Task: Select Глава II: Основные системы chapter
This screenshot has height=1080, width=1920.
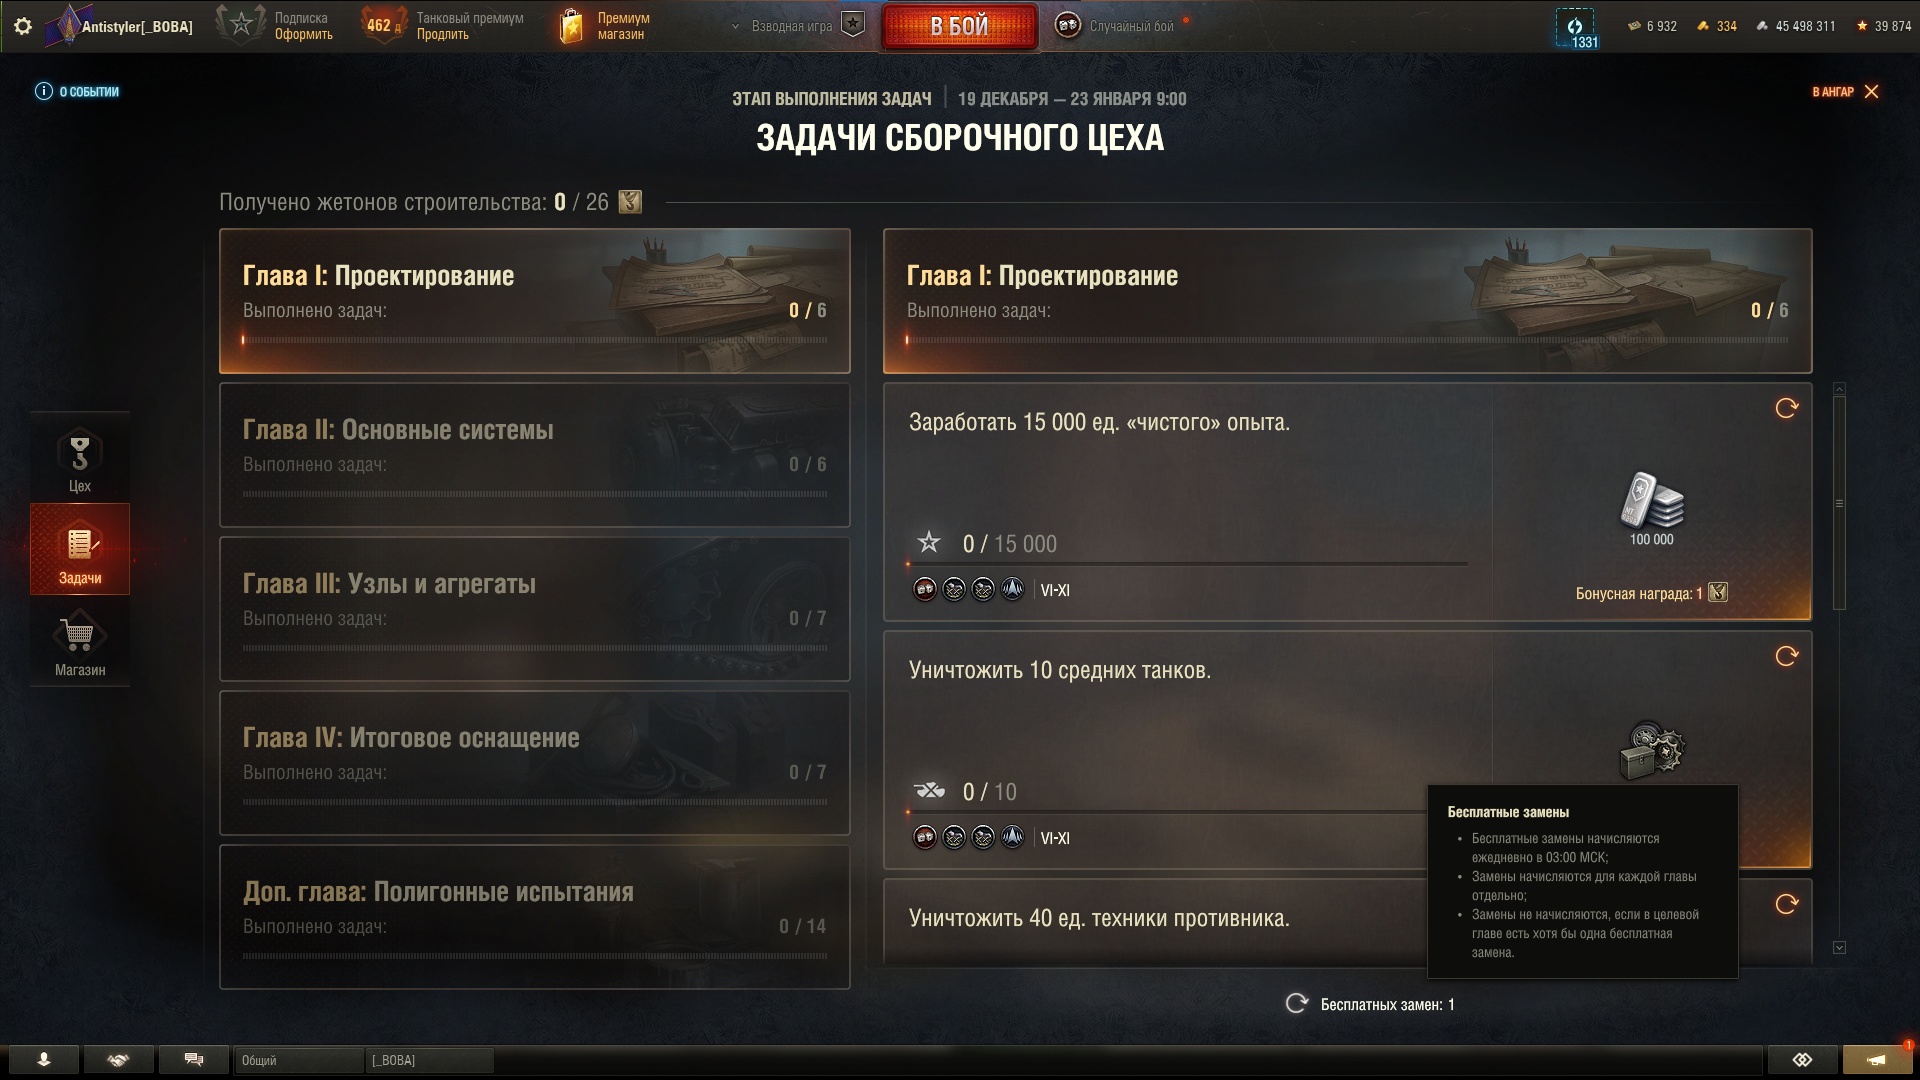Action: 535,455
